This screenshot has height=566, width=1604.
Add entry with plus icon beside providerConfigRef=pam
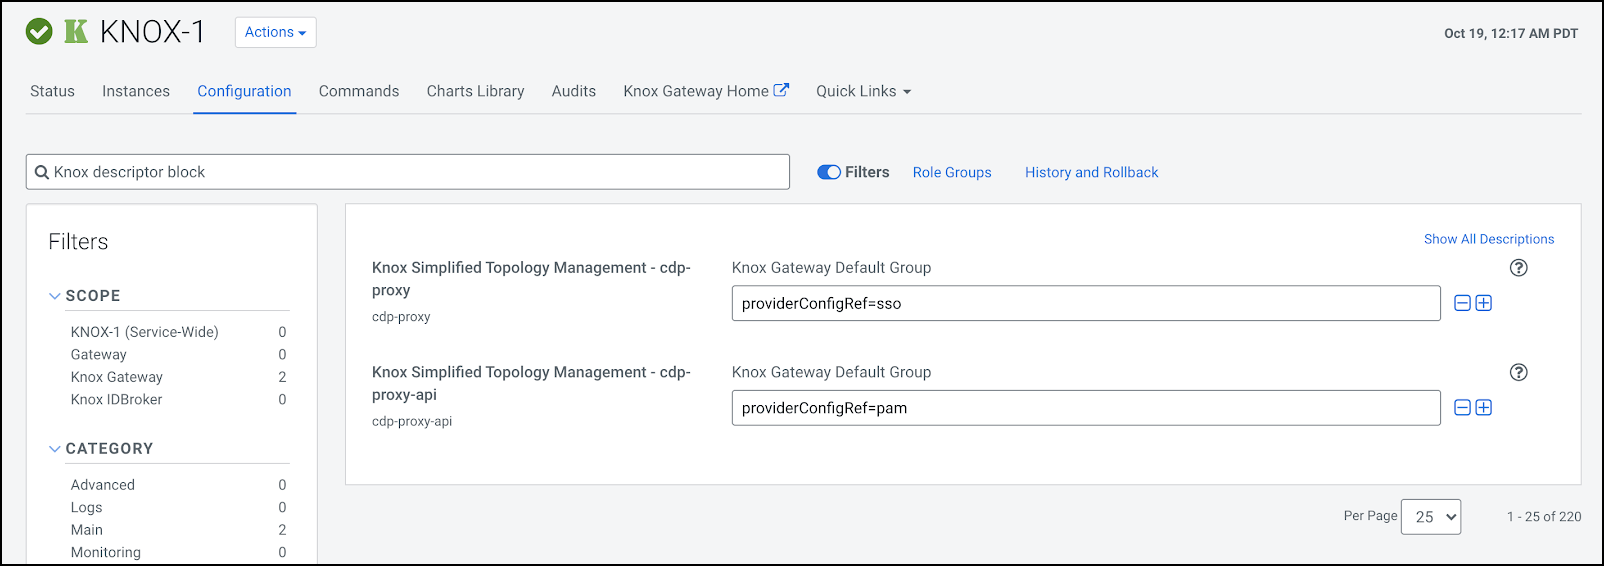pos(1484,408)
